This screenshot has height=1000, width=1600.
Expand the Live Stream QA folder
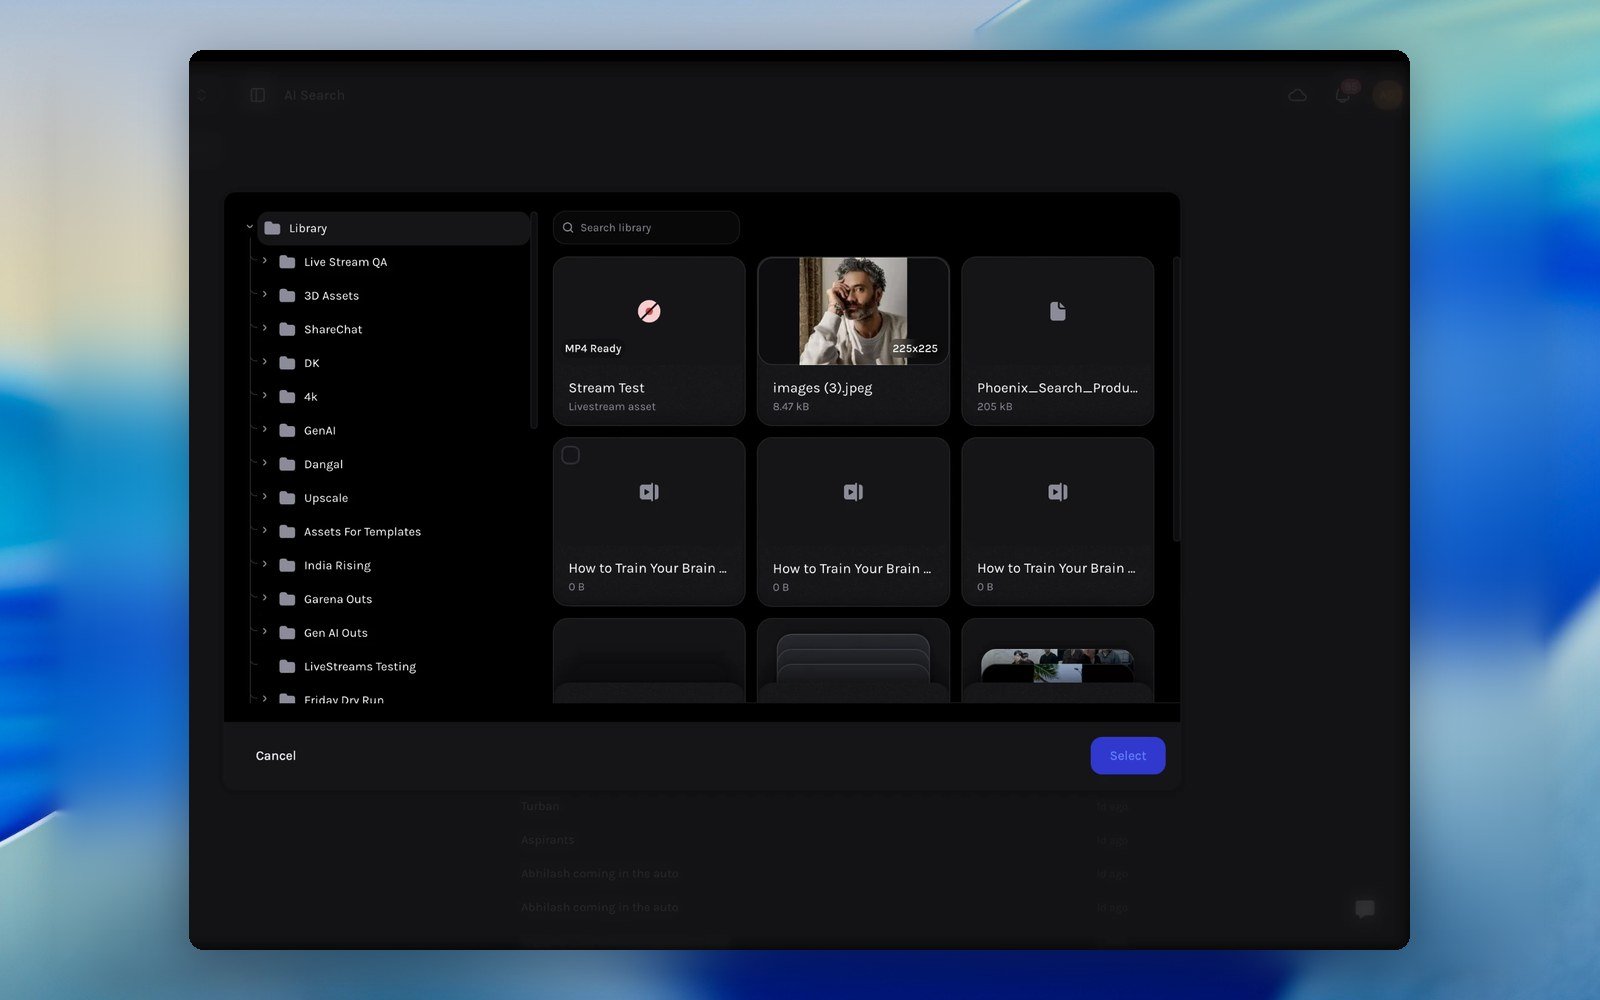(265, 261)
